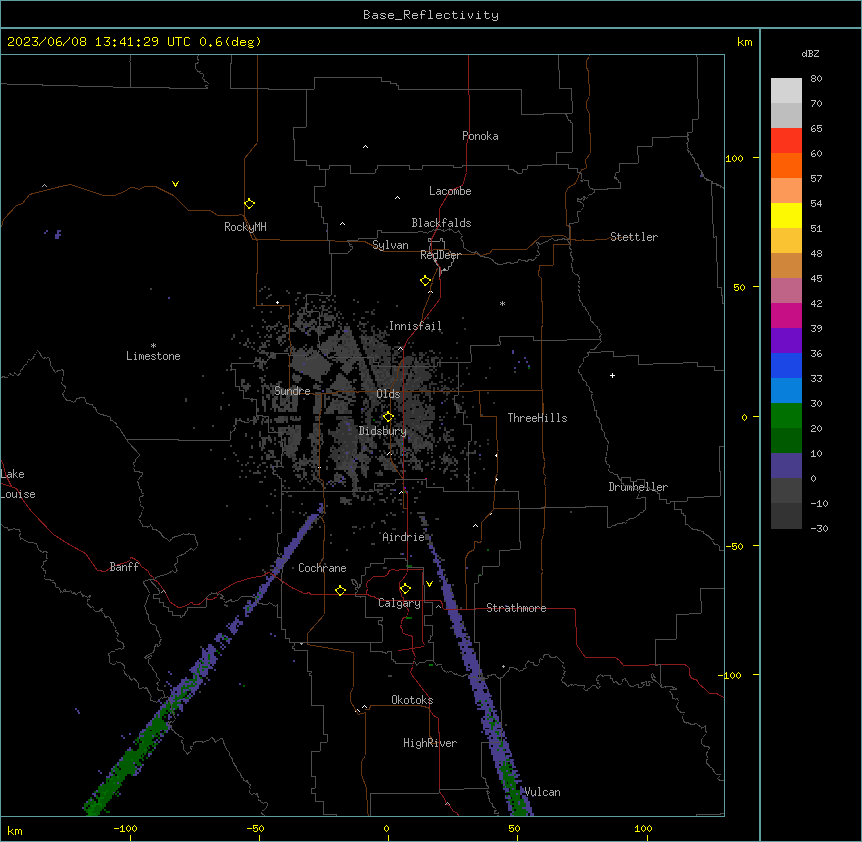Select the Calgary city label
Screen dimensions: 862x842
(399, 603)
